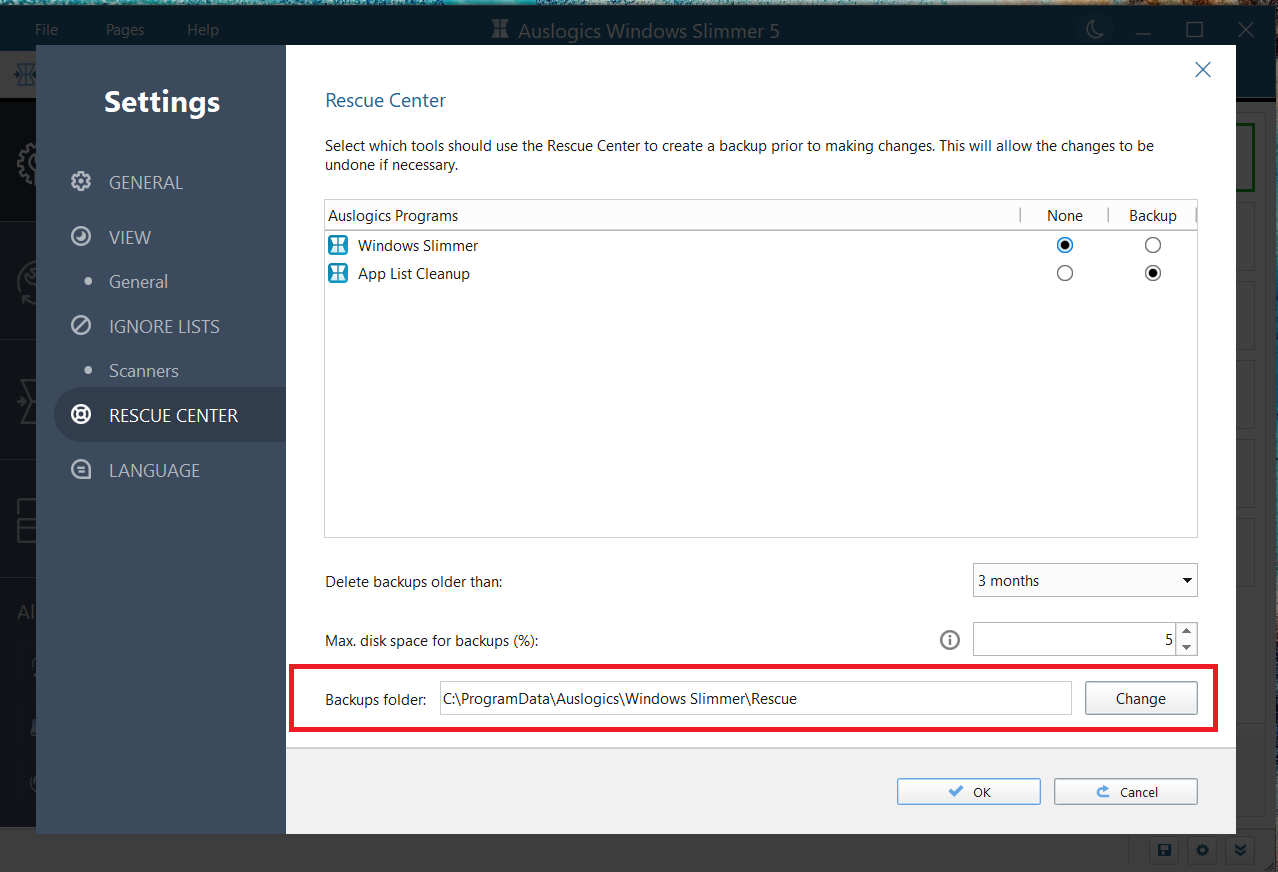Click the Change button for the backups folder
Screen dimensions: 1278x872
click(x=1140, y=698)
